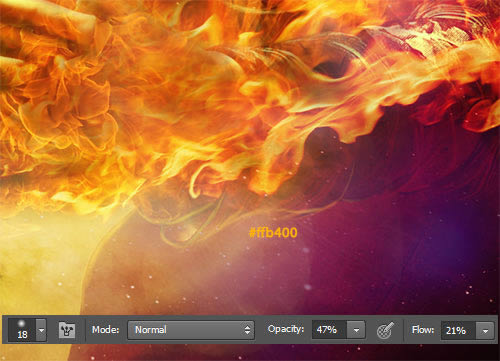Click the Mode: label
This screenshot has height=361, width=500.
106,330
